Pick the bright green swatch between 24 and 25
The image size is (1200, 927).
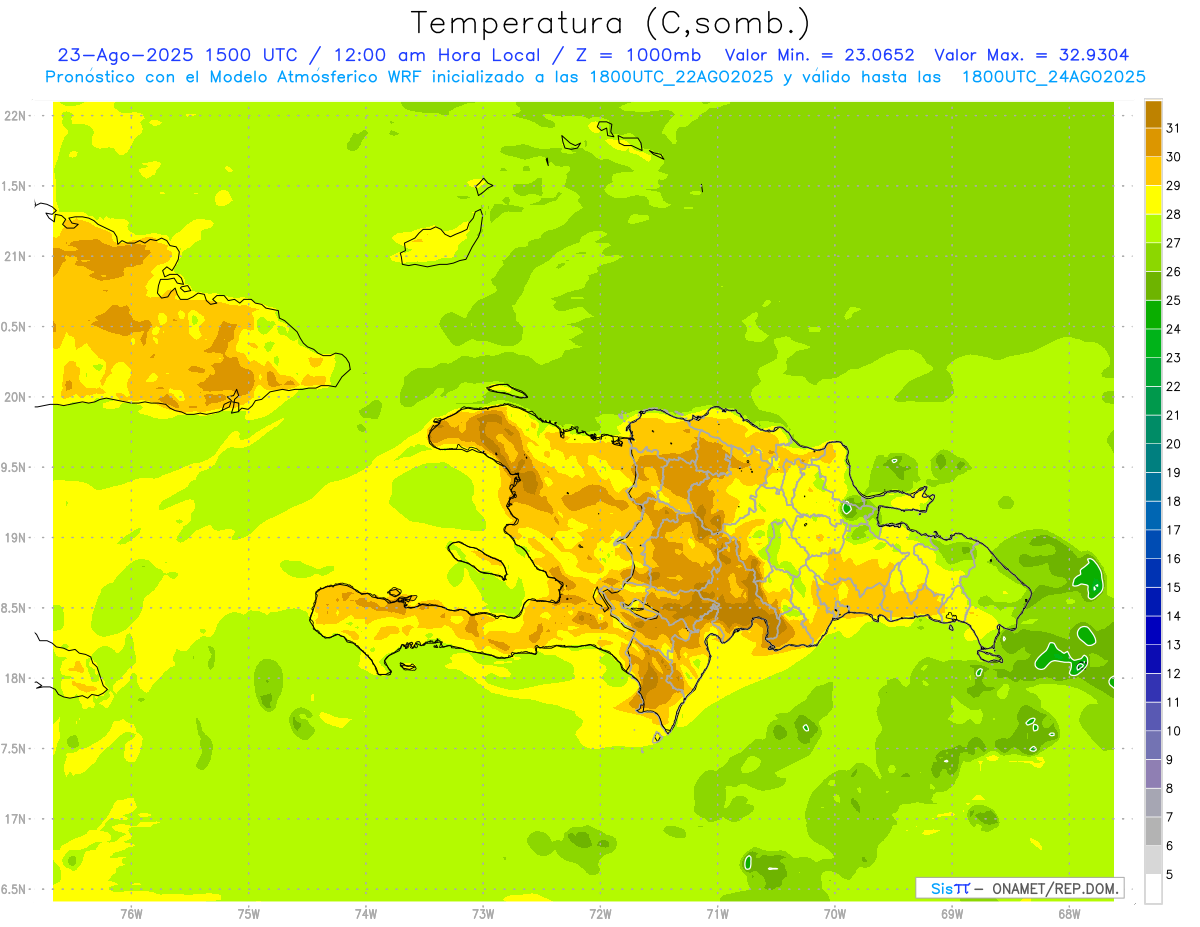pos(1153,315)
